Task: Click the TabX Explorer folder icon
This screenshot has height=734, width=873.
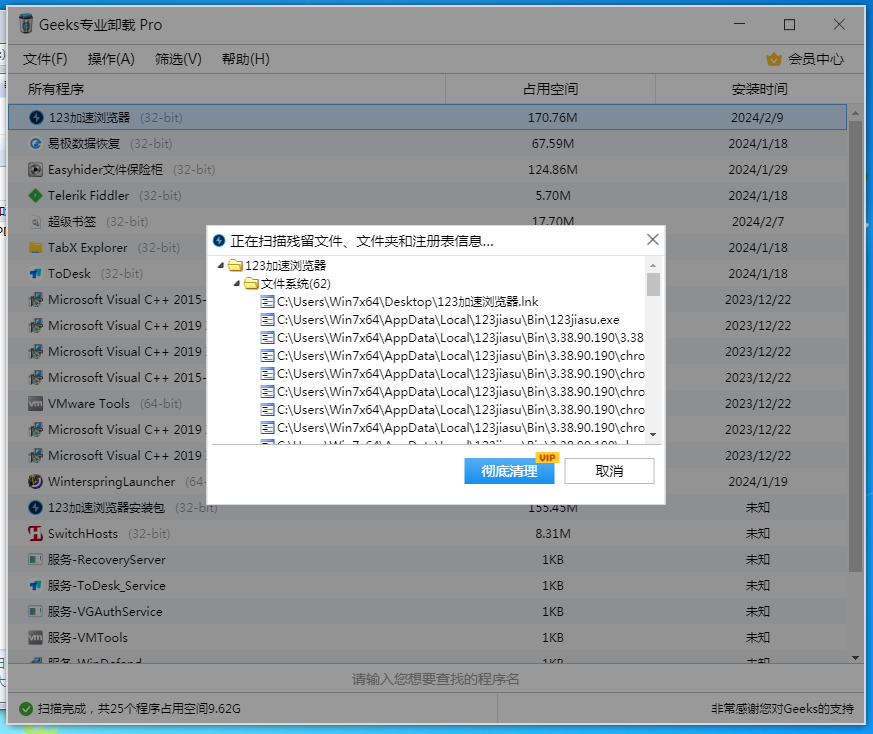Action: click(x=36, y=247)
